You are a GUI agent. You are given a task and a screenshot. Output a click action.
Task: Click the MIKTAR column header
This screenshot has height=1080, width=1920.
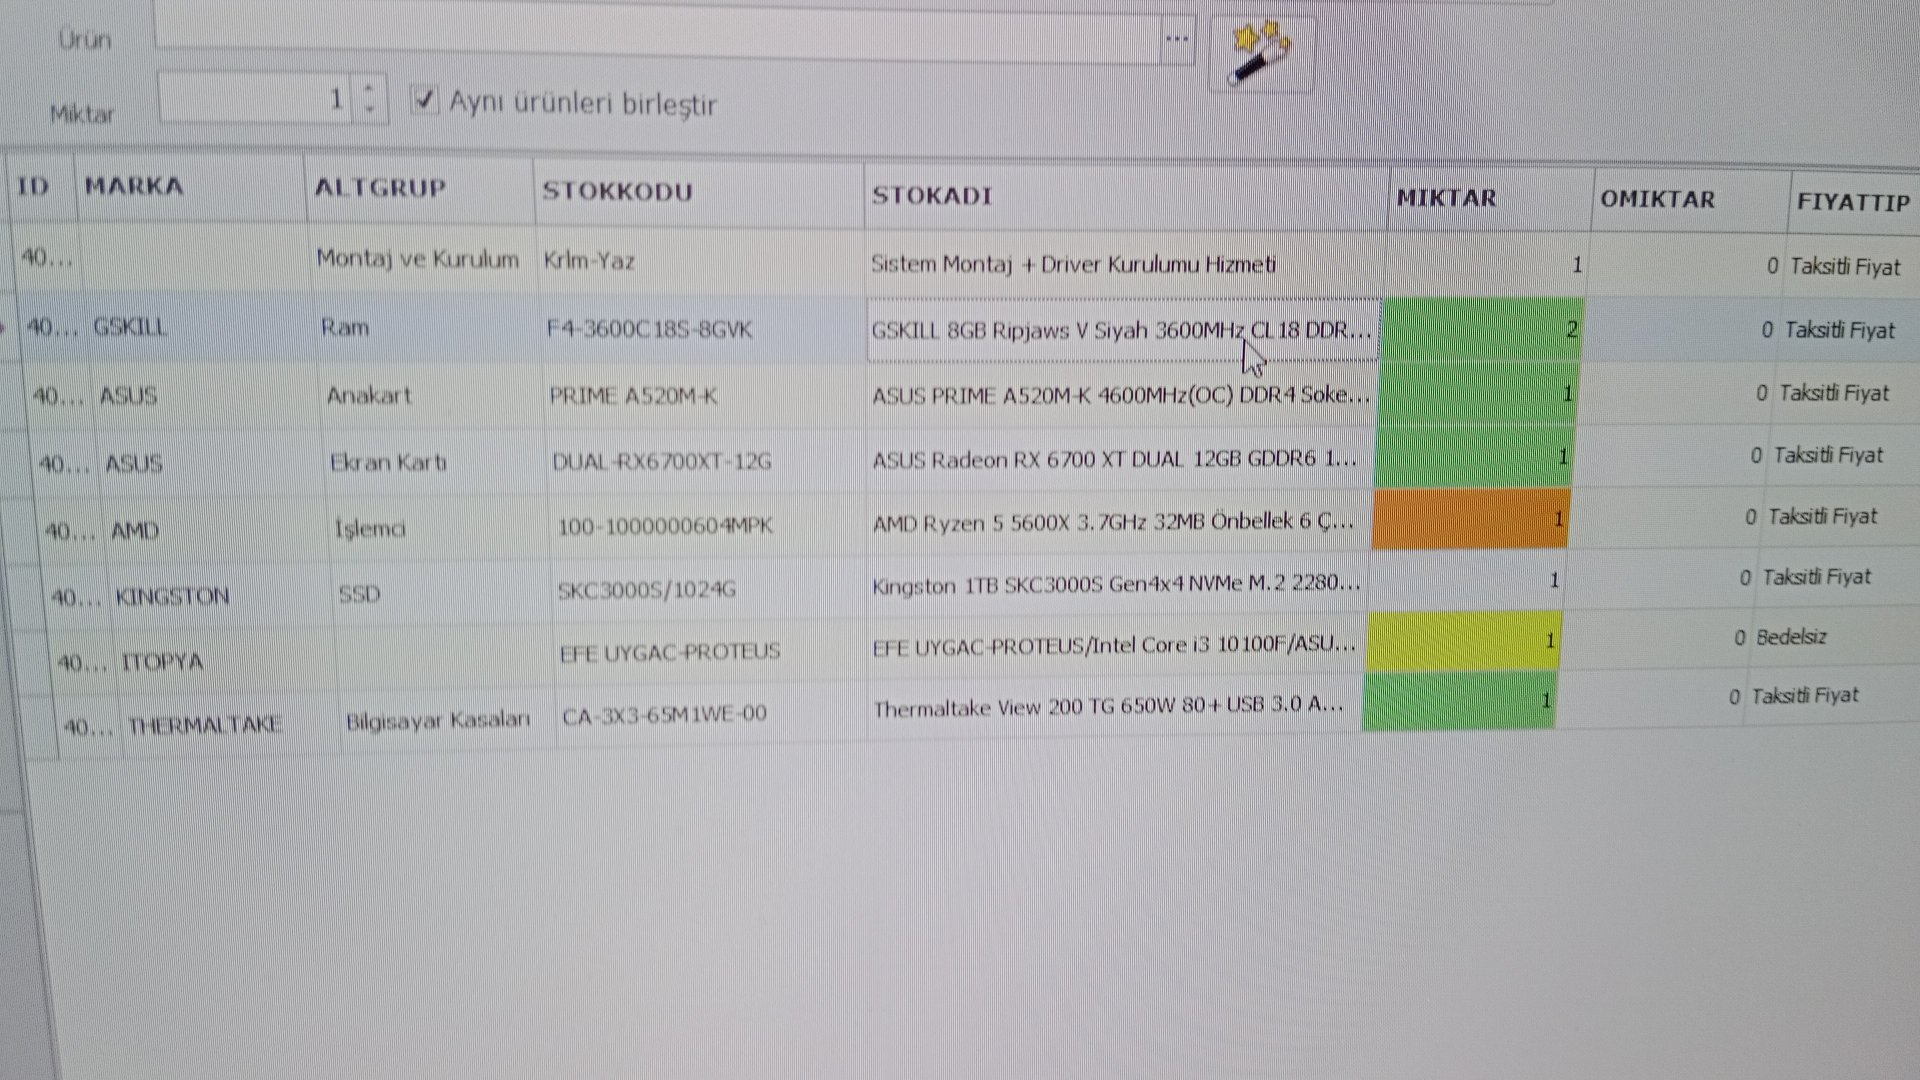1446,198
